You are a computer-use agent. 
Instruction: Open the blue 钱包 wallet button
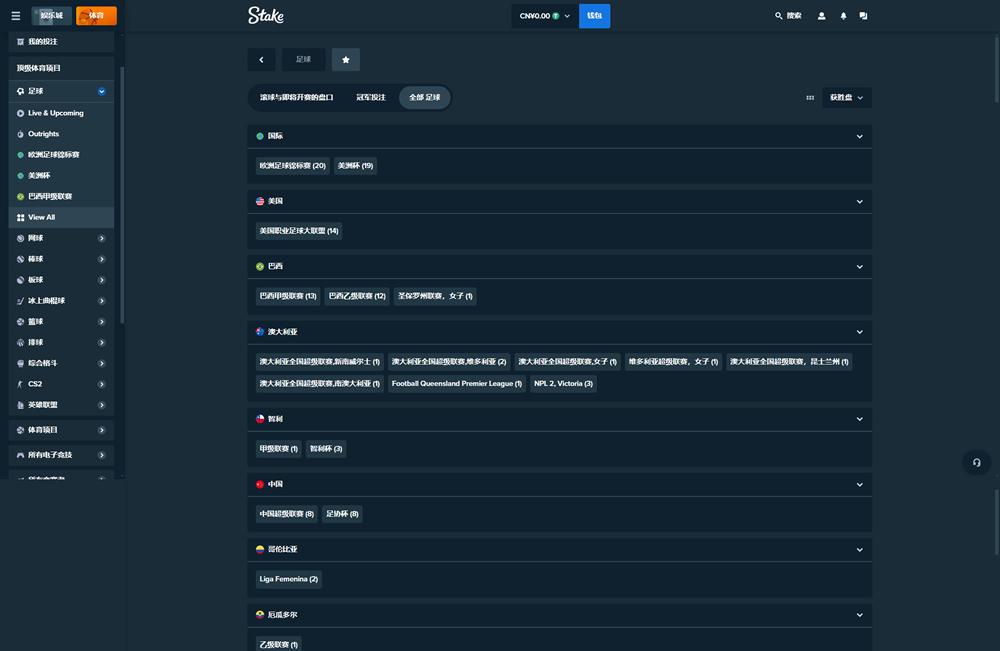(594, 16)
